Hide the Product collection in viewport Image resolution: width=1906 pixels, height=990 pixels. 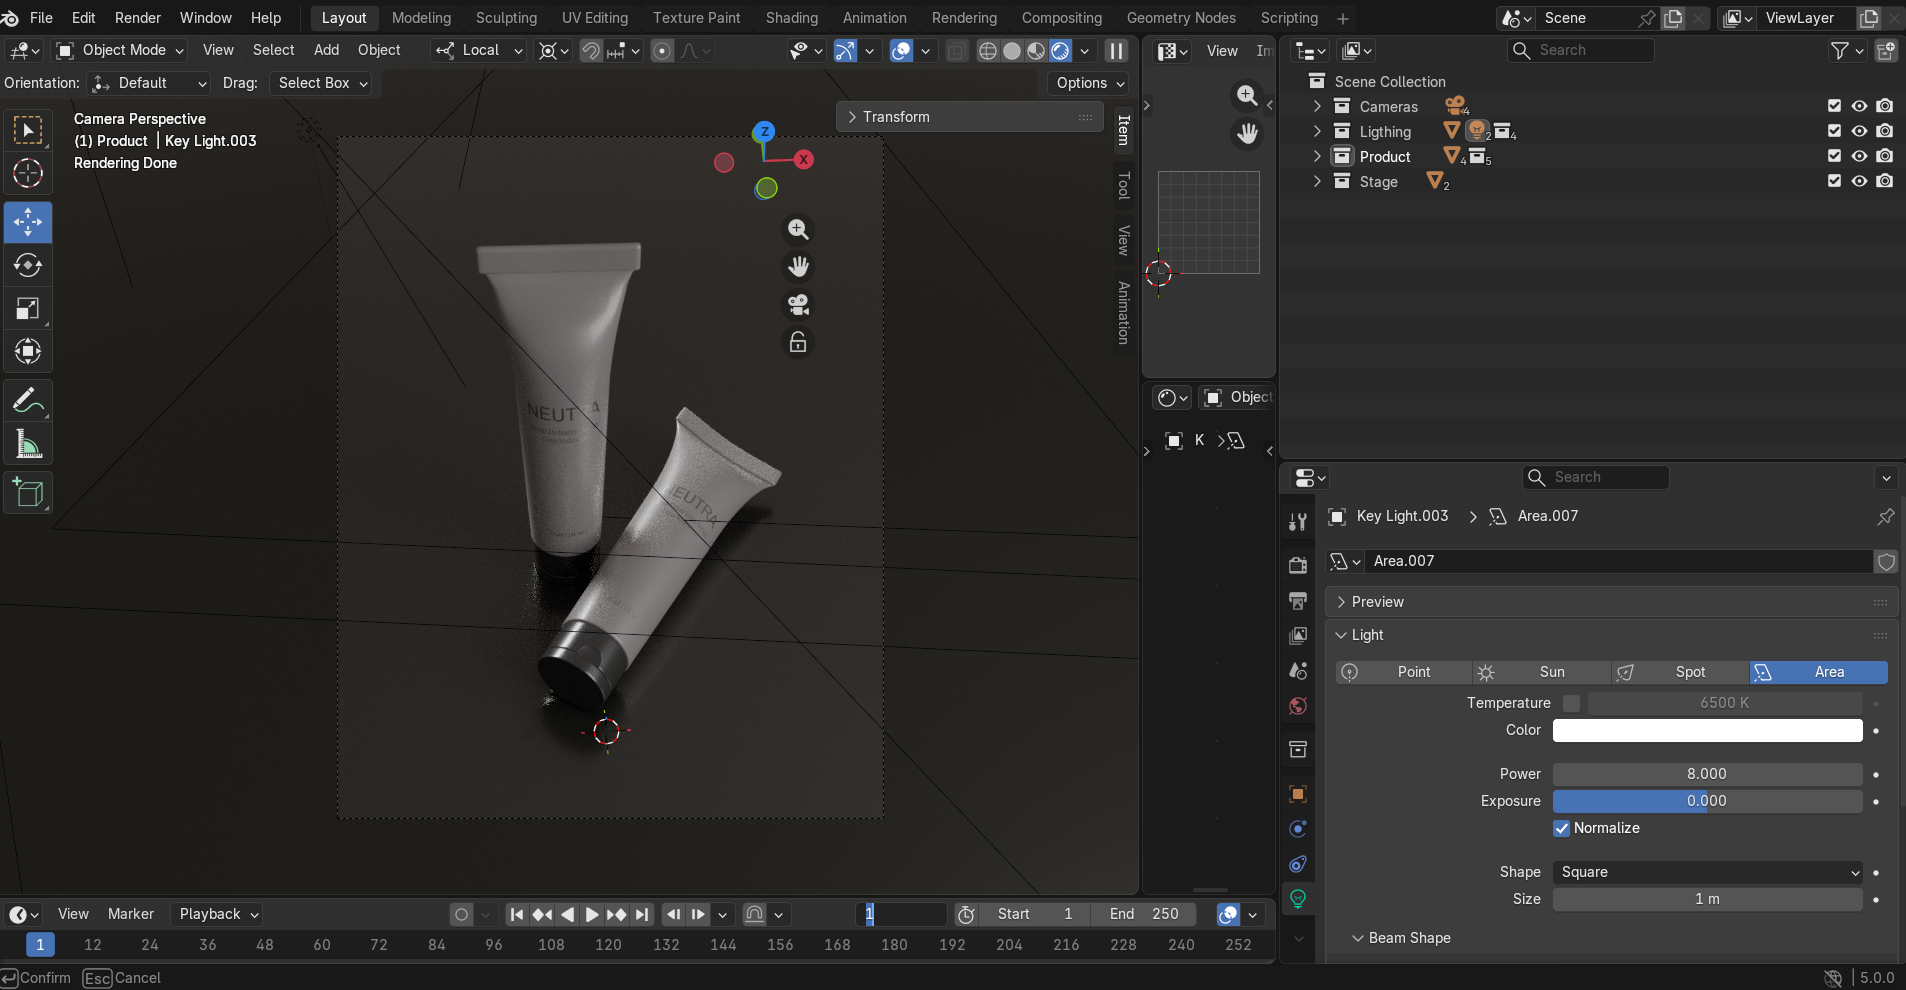pos(1859,156)
